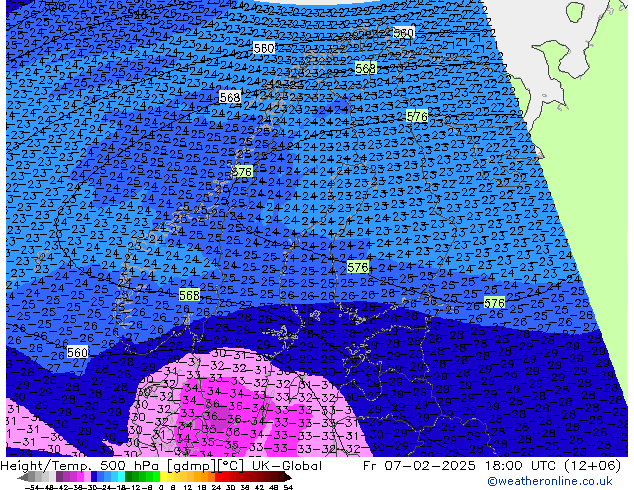634x490 pixels.
Task: Click the 'UK-Global' model label
Action: tap(287, 466)
